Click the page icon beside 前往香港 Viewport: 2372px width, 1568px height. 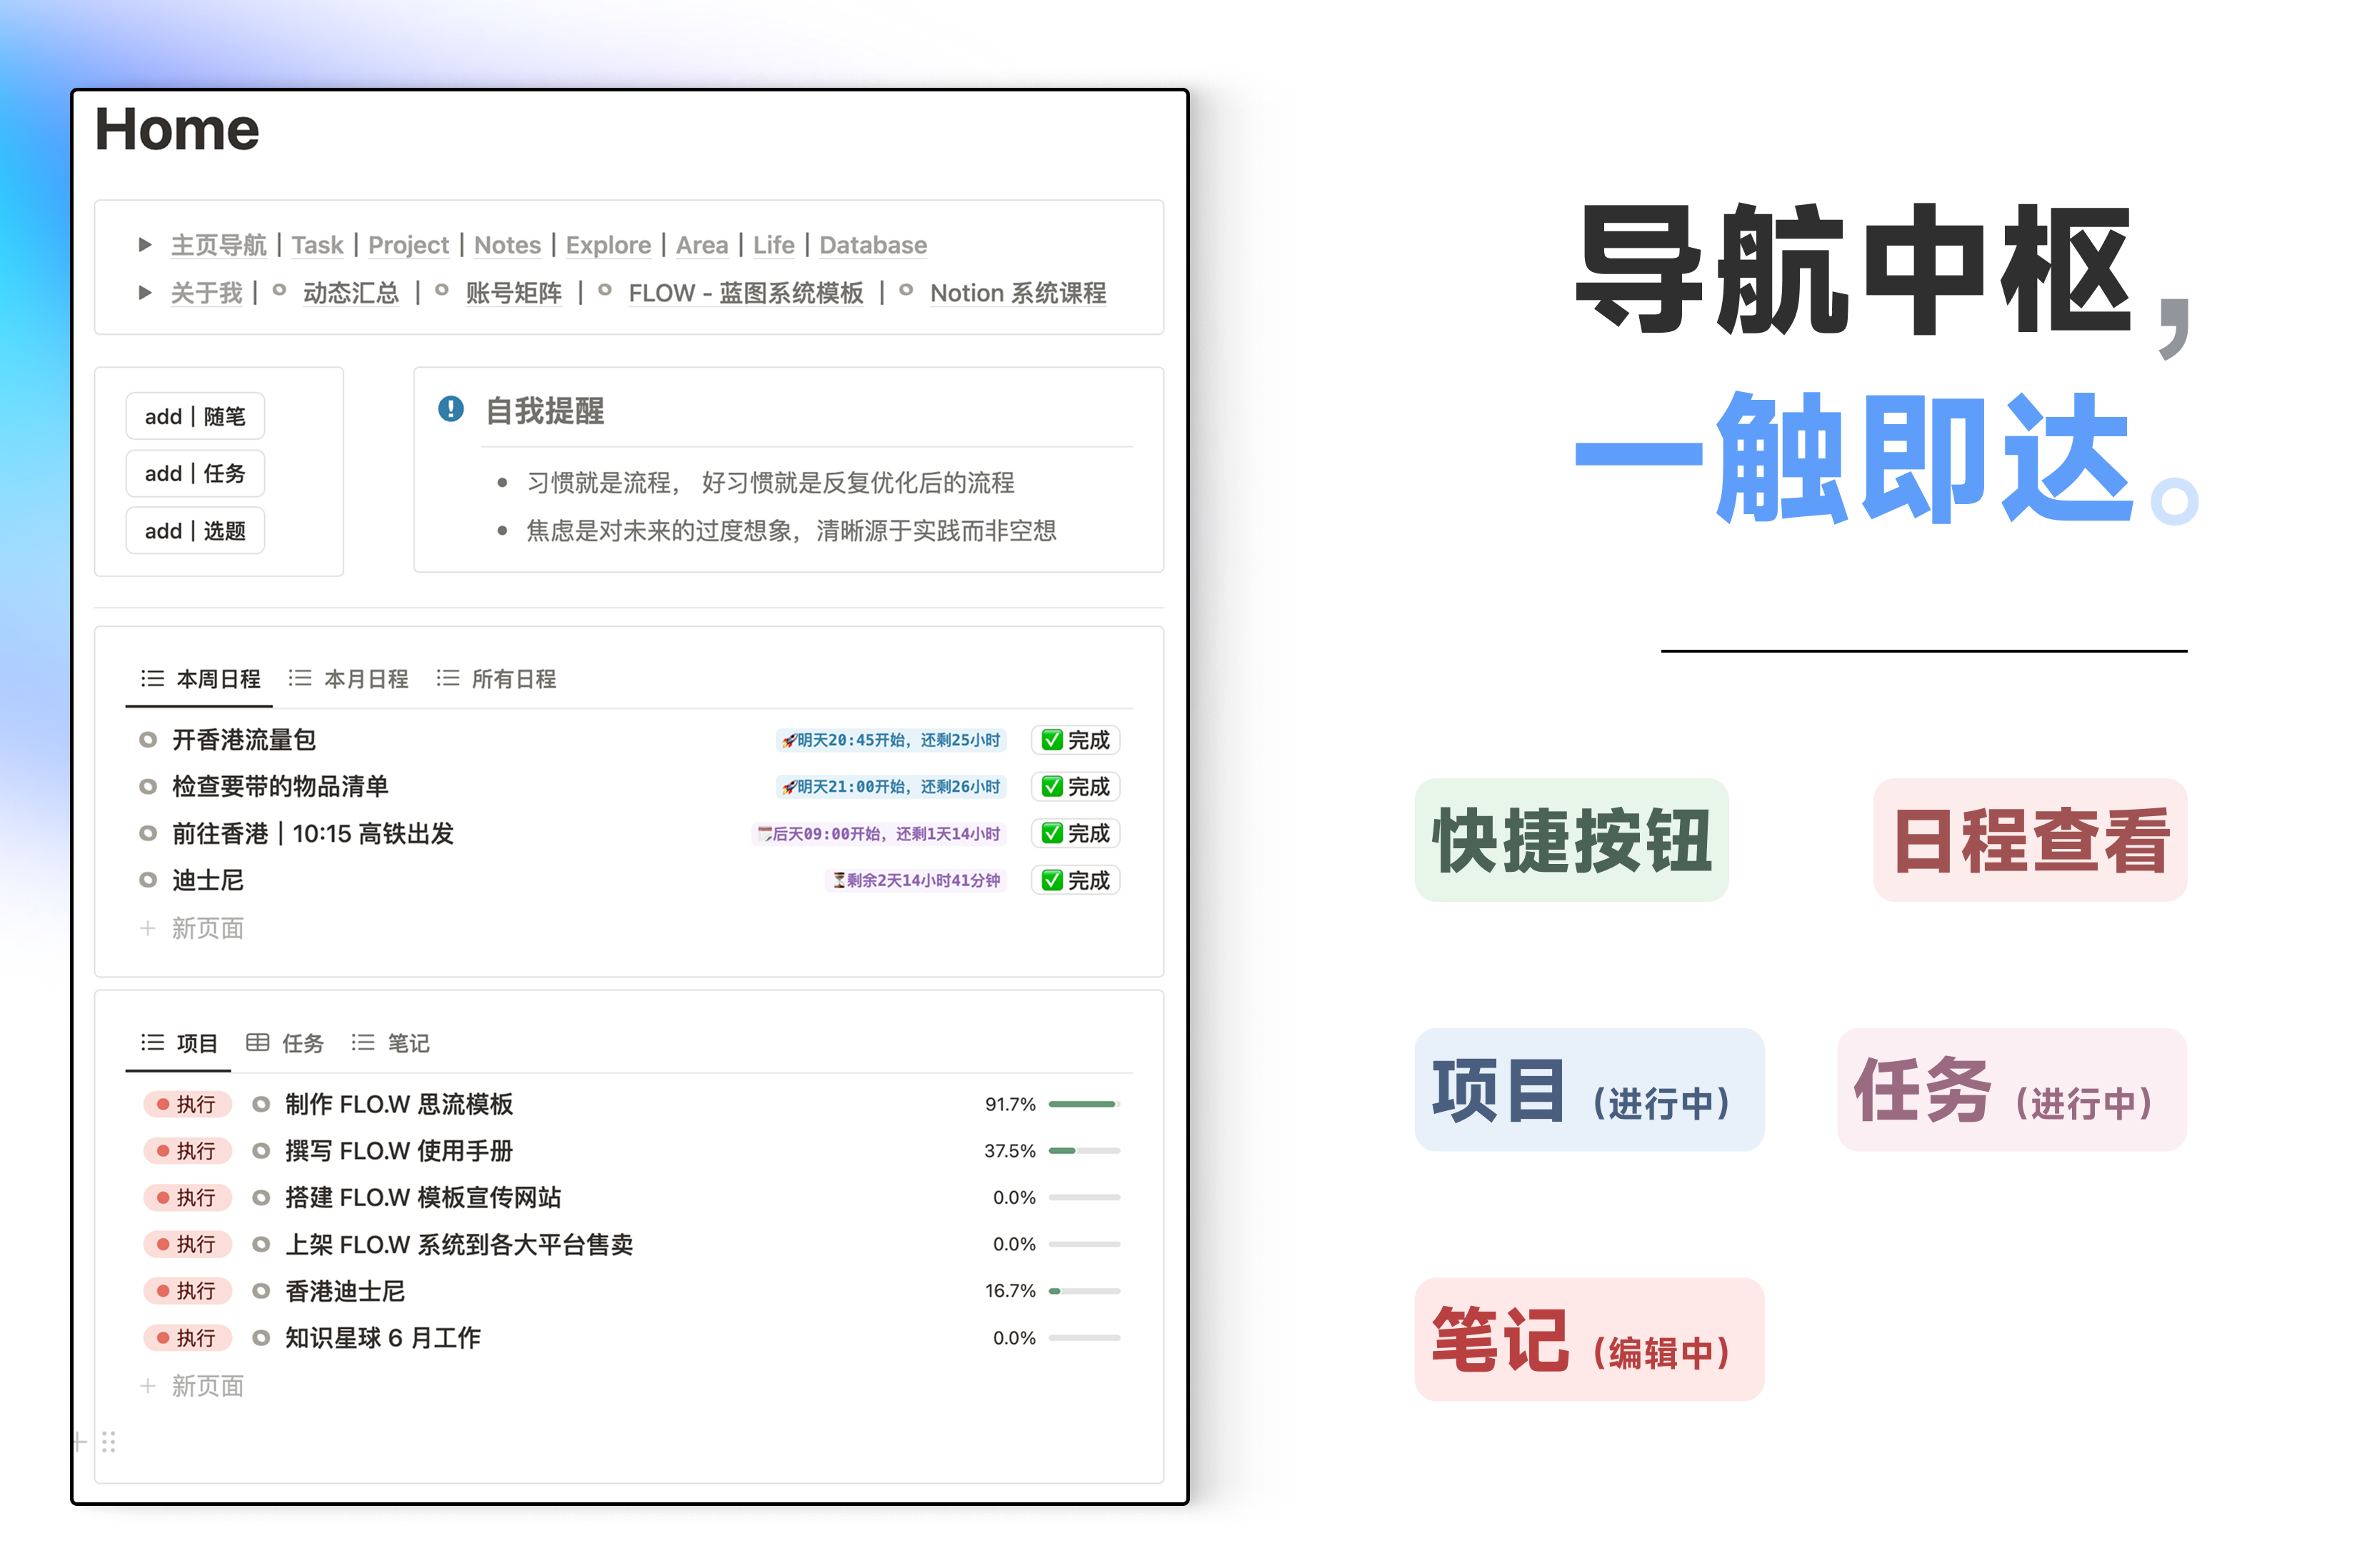[x=148, y=833]
